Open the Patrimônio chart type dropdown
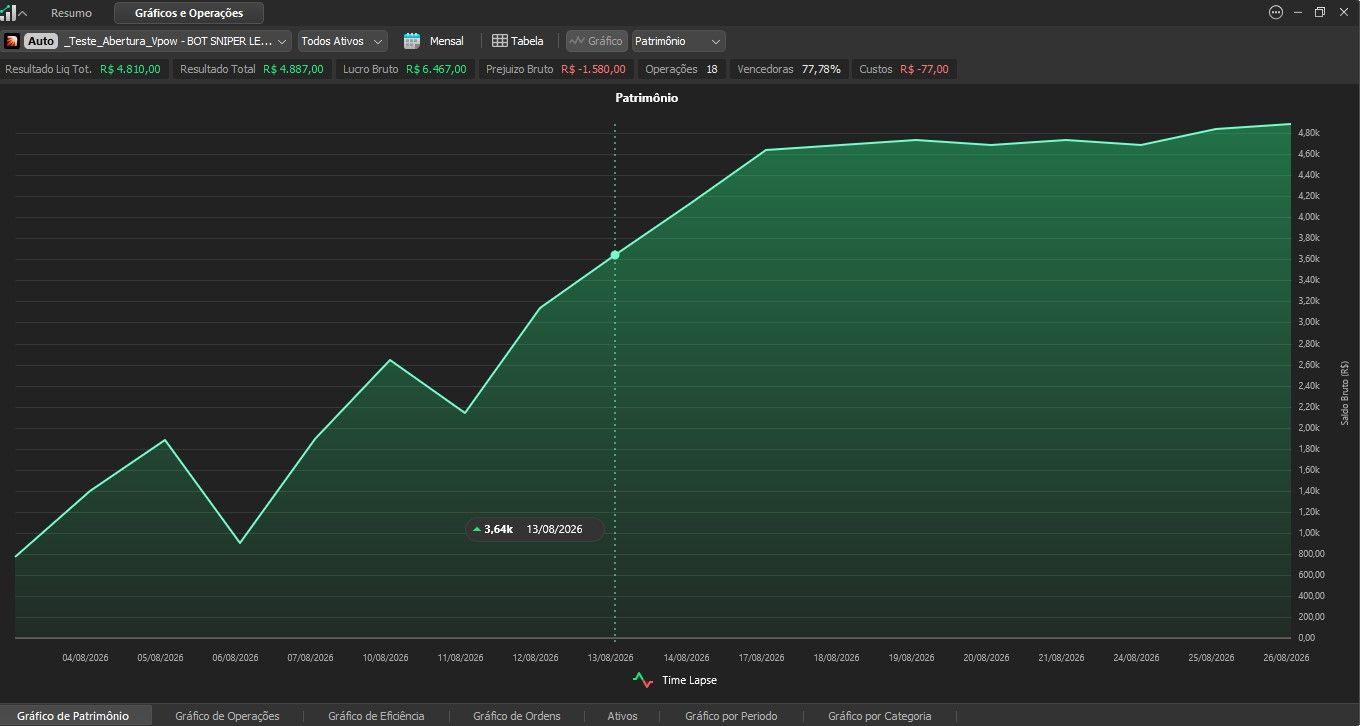Screen dimensions: 1360x726 coord(679,41)
